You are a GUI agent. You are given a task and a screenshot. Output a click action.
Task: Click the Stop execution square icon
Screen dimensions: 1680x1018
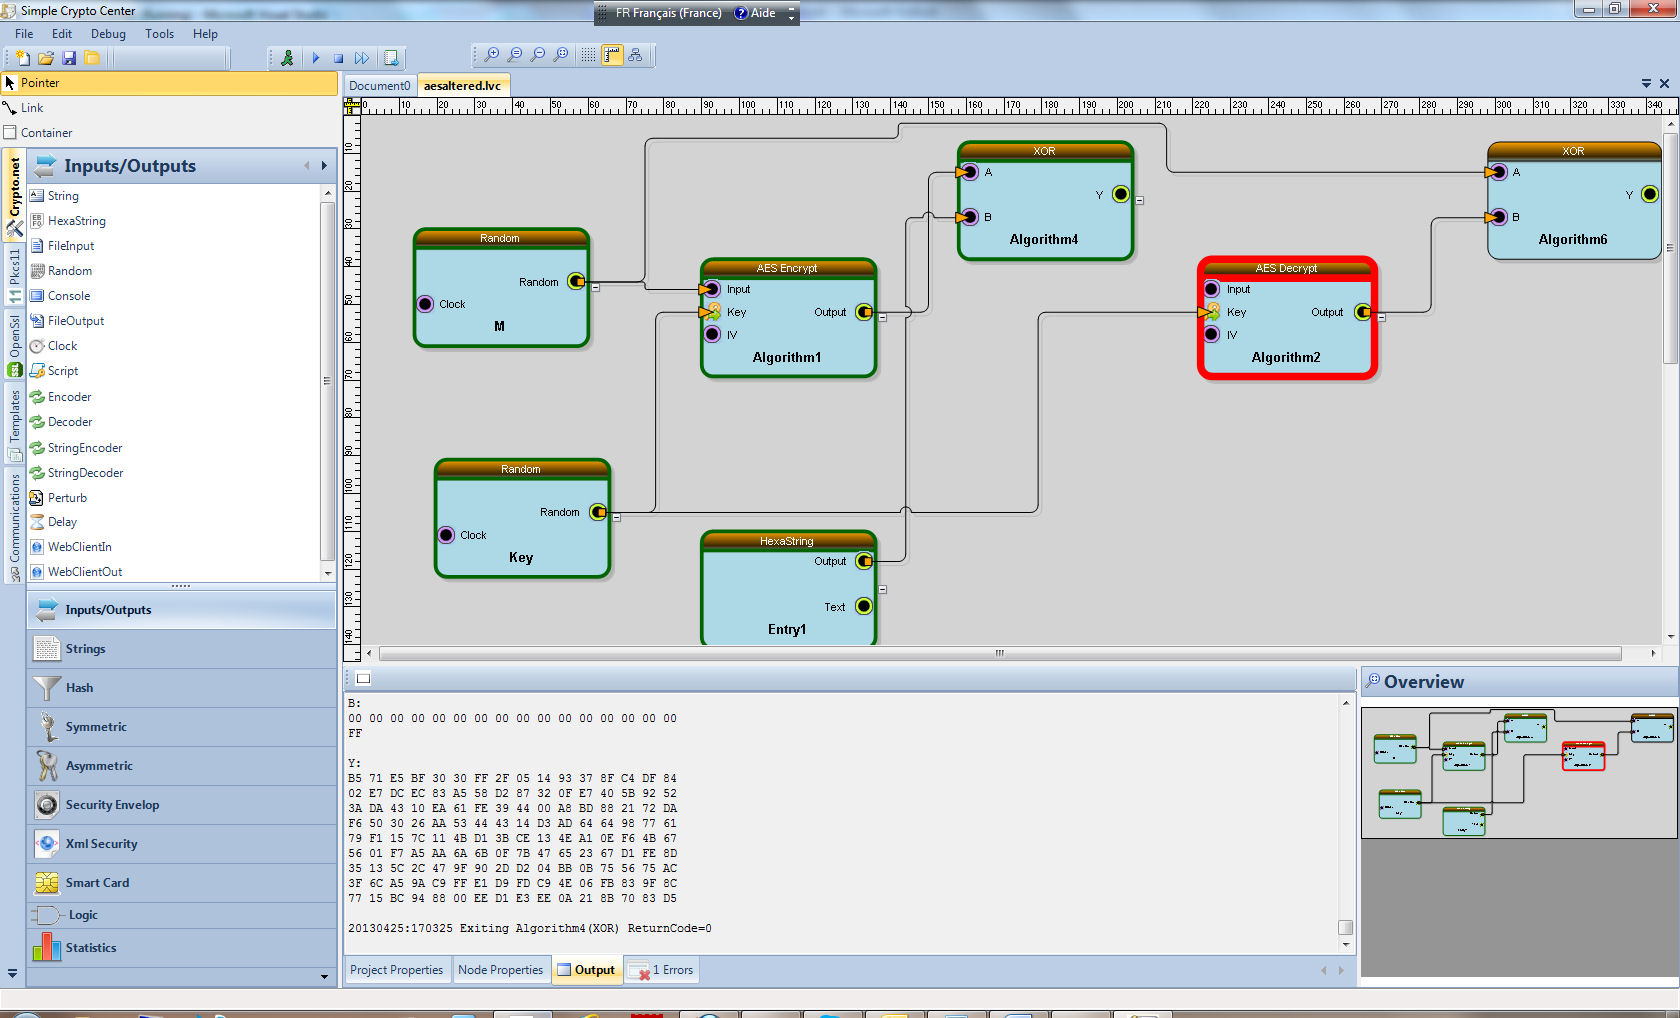pos(338,58)
